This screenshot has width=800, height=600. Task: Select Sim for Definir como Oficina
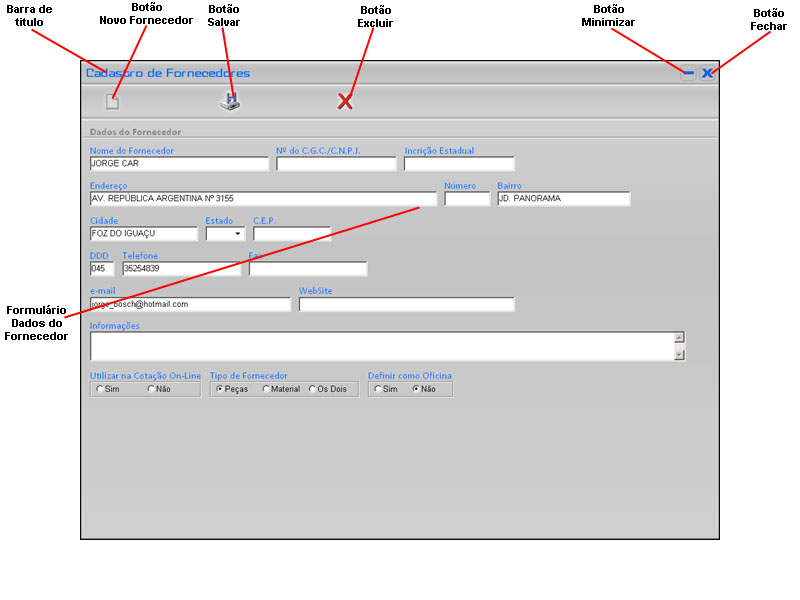[378, 389]
